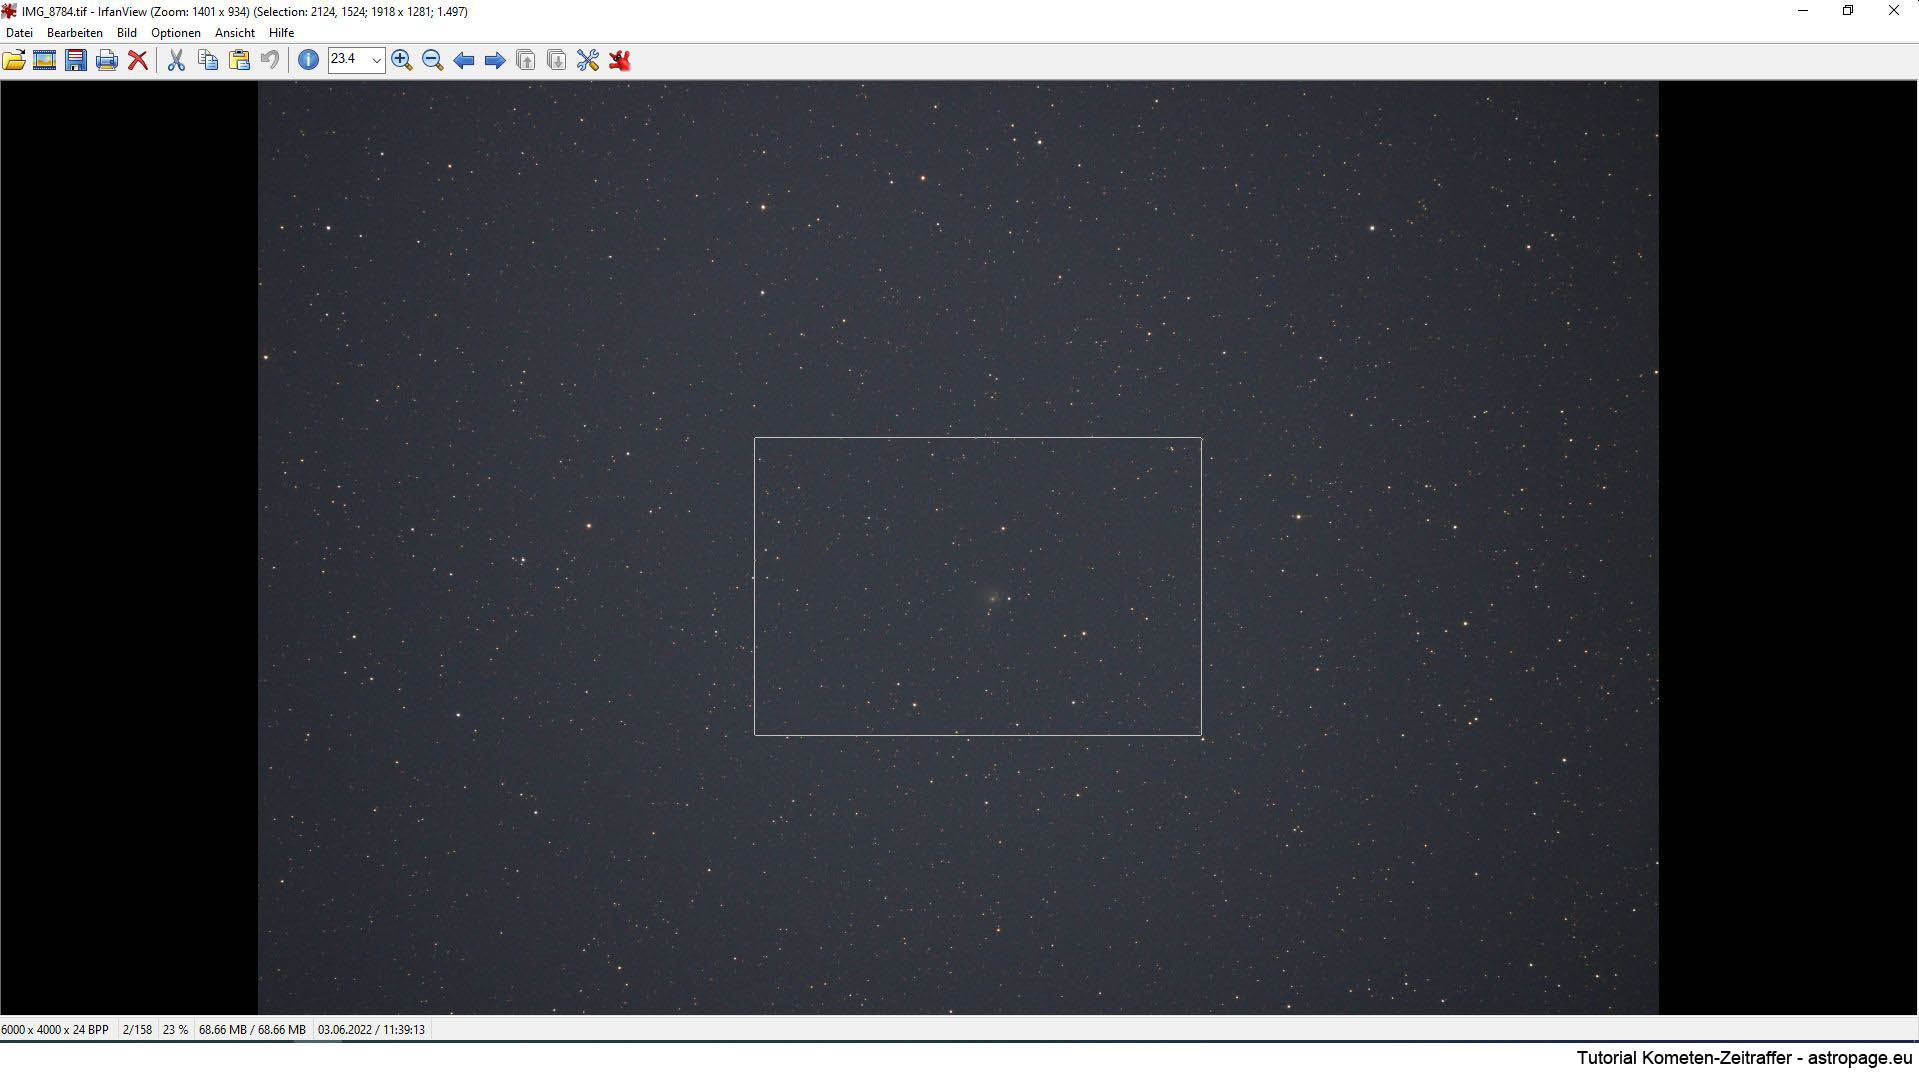Image resolution: width=1919 pixels, height=1073 pixels.
Task: Print the image with the printer icon
Action: pos(107,60)
